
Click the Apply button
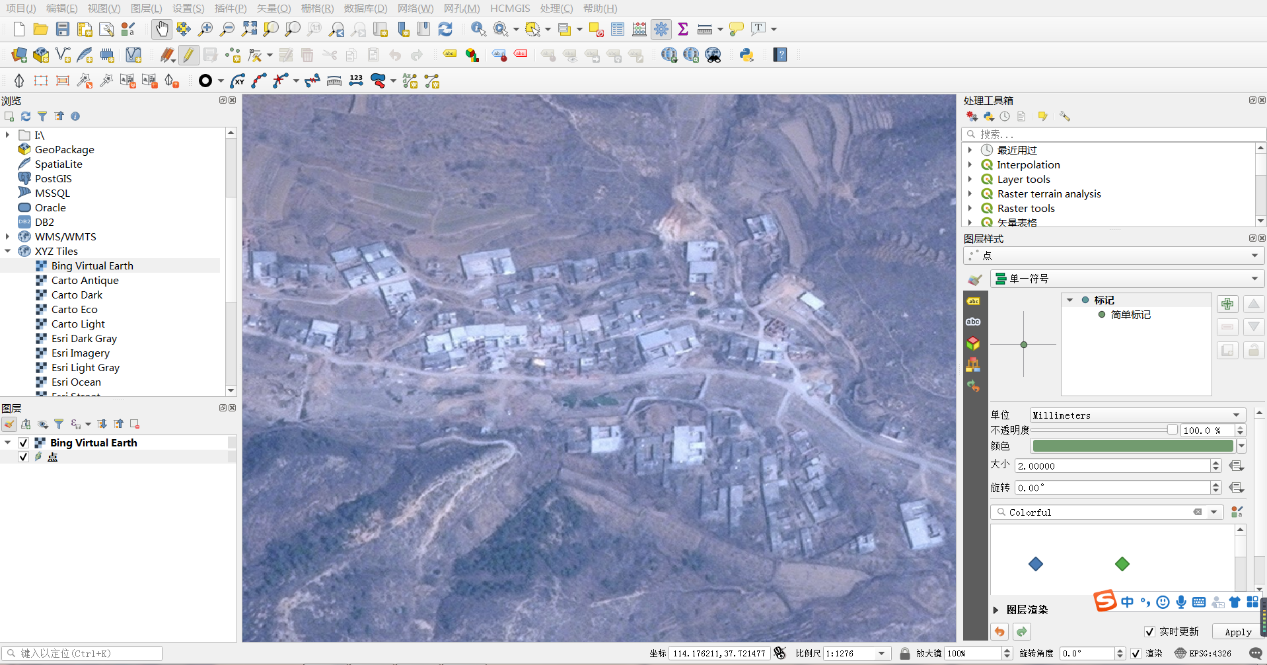(x=1238, y=632)
